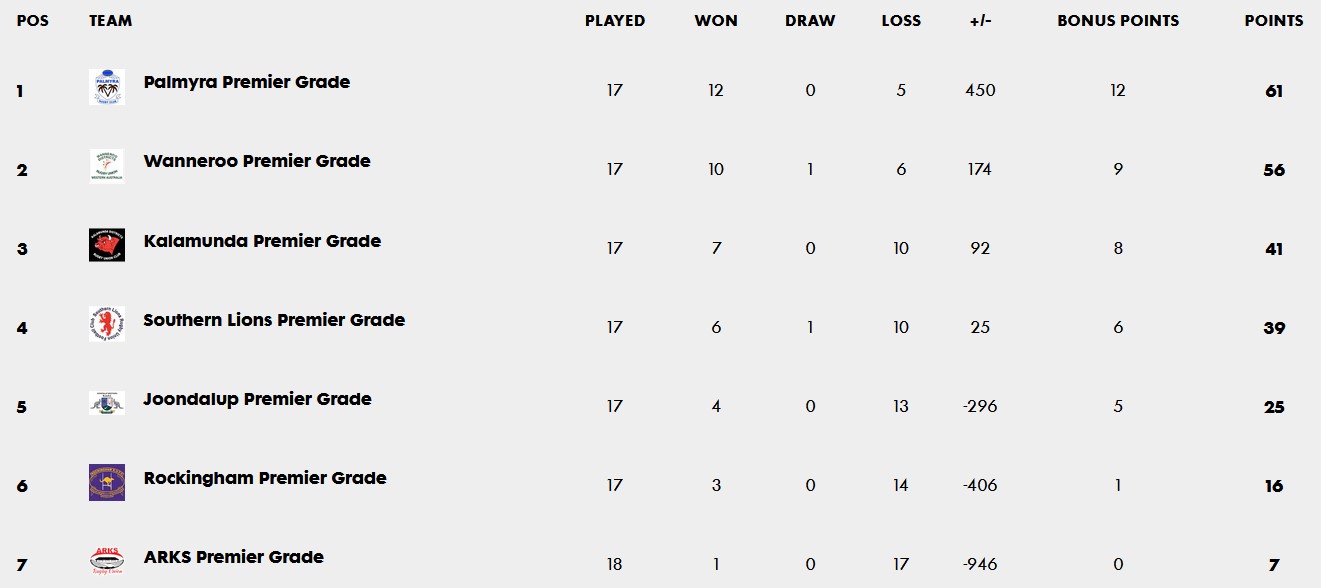The height and width of the screenshot is (588, 1321).
Task: Click the Southern Lions red lion logo
Action: [x=106, y=324]
